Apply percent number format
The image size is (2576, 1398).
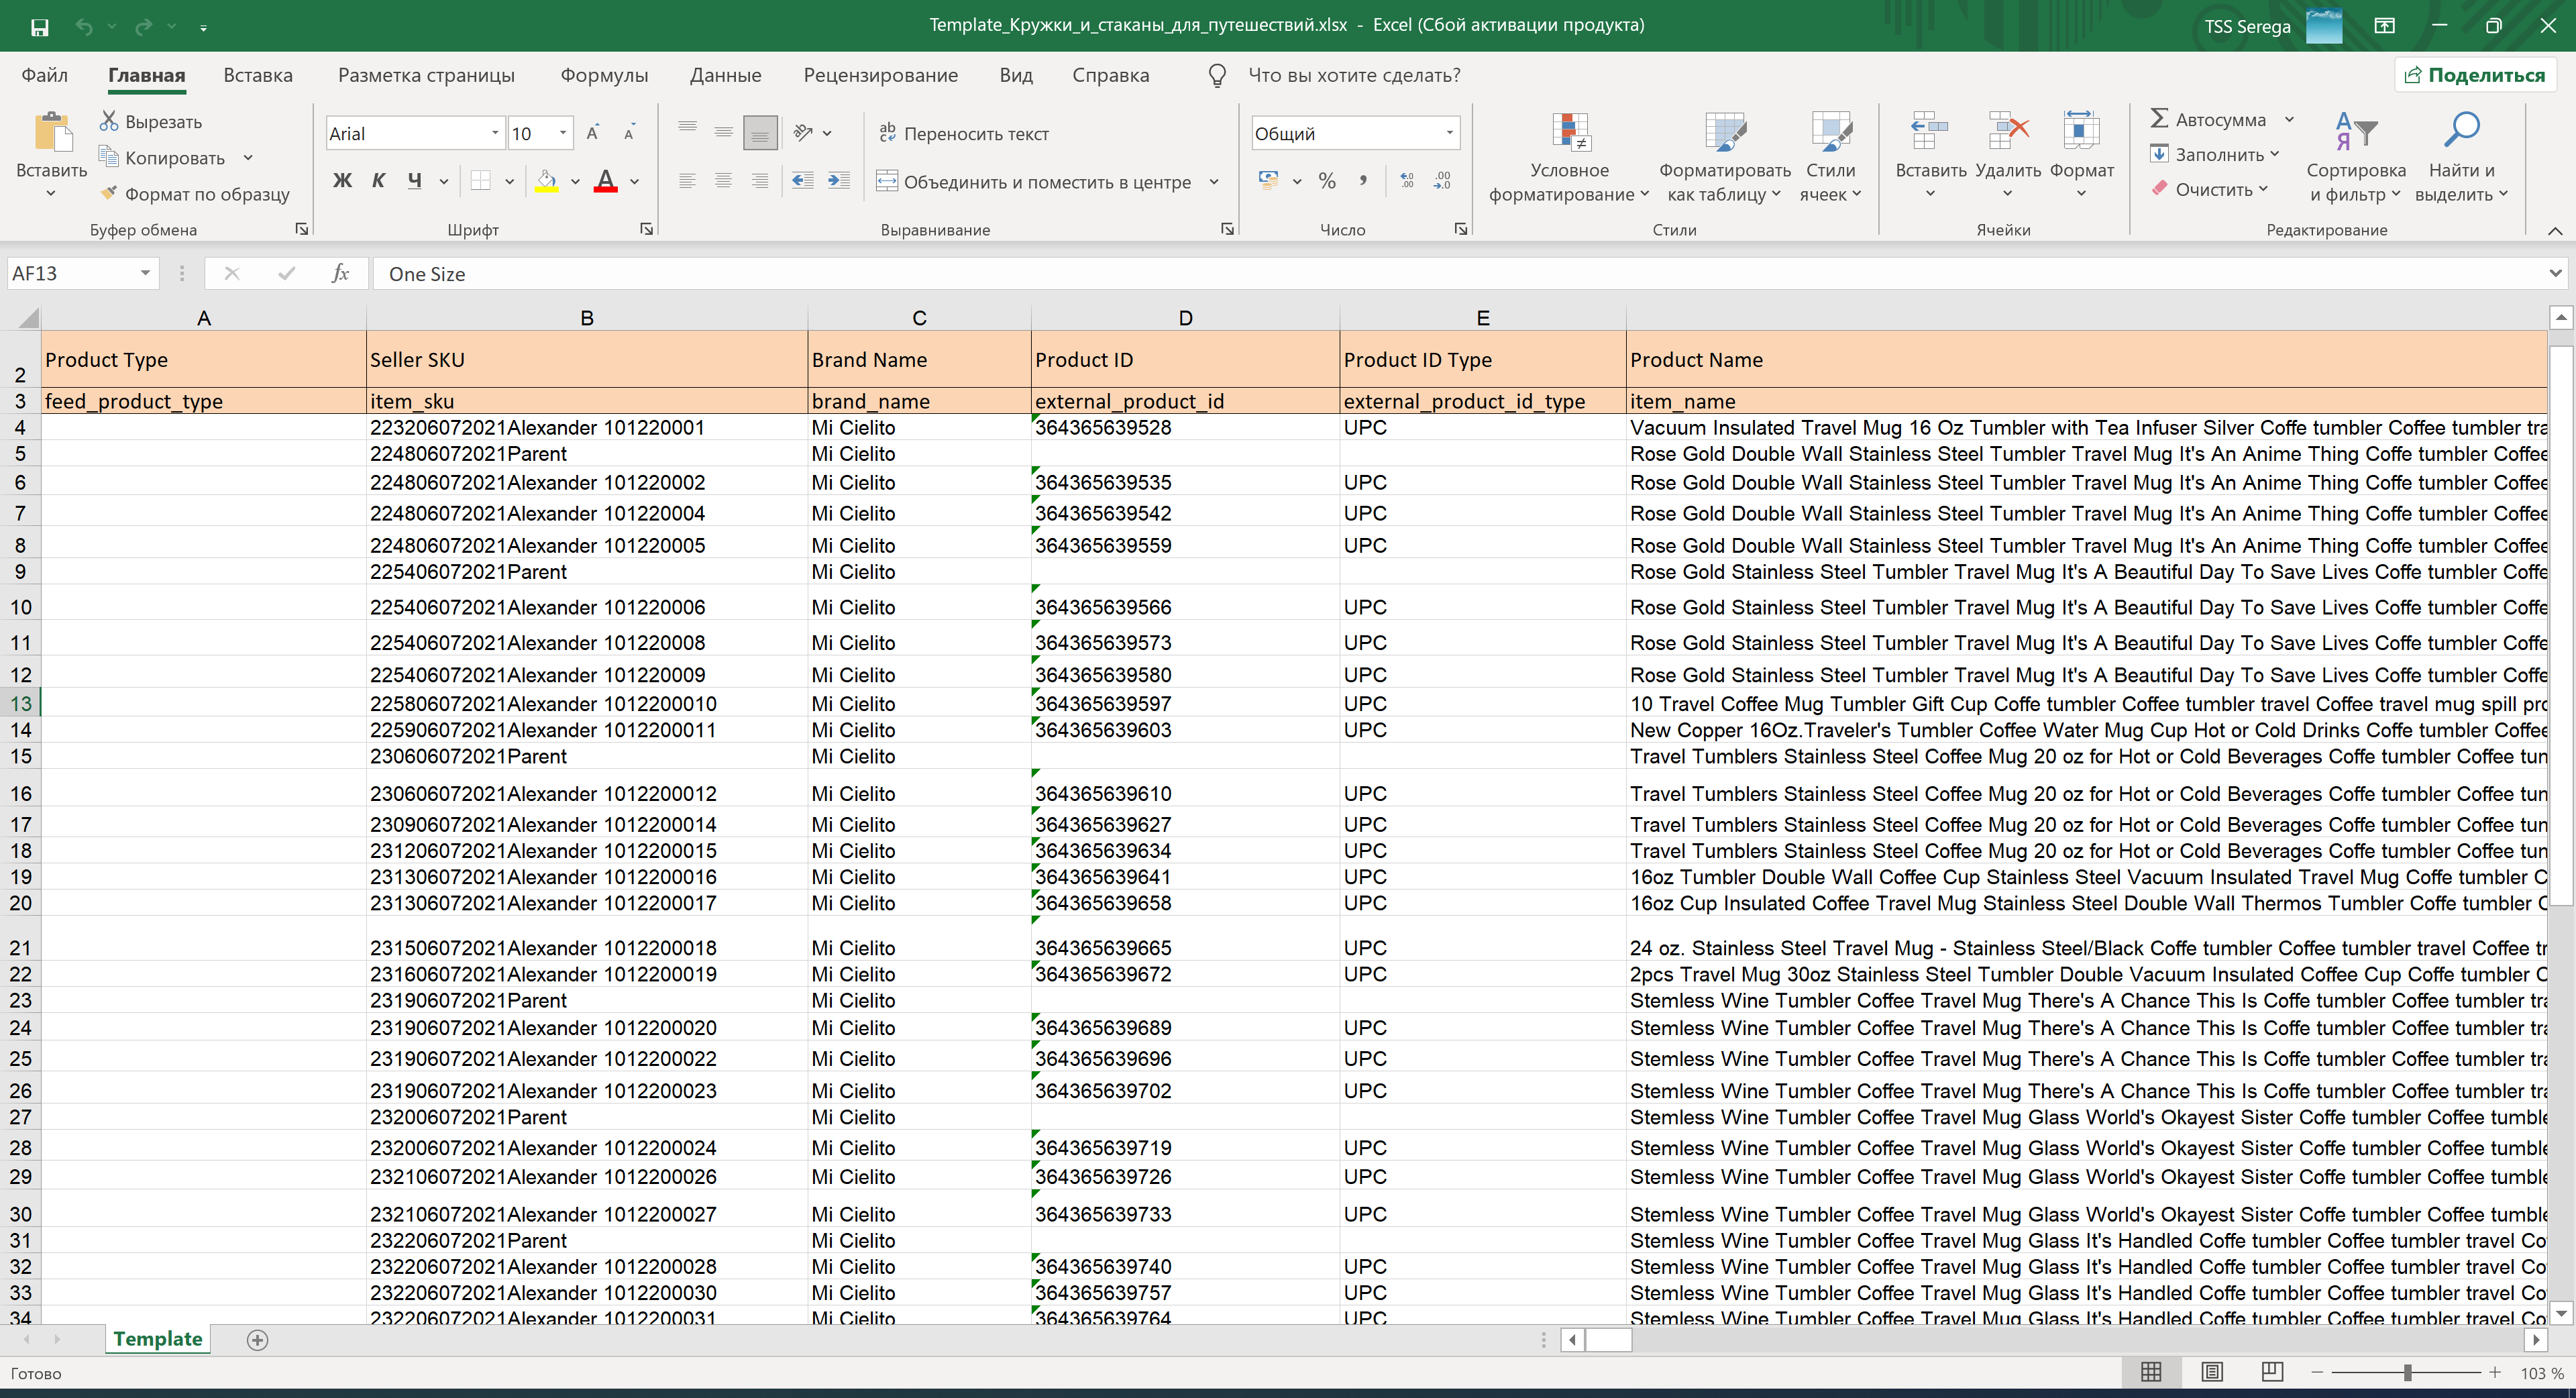[x=1328, y=180]
